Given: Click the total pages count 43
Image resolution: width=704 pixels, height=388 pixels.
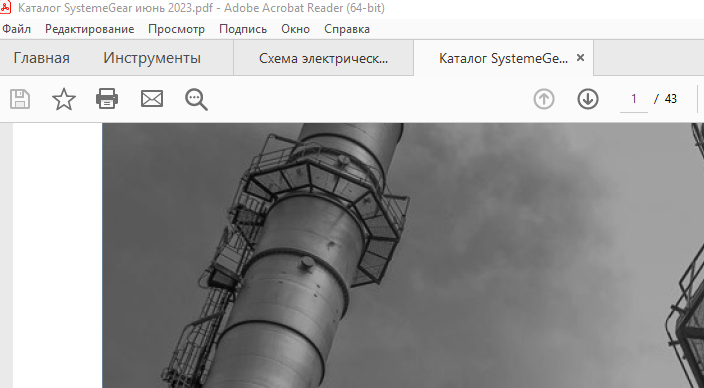Looking at the screenshot, I should [x=671, y=99].
